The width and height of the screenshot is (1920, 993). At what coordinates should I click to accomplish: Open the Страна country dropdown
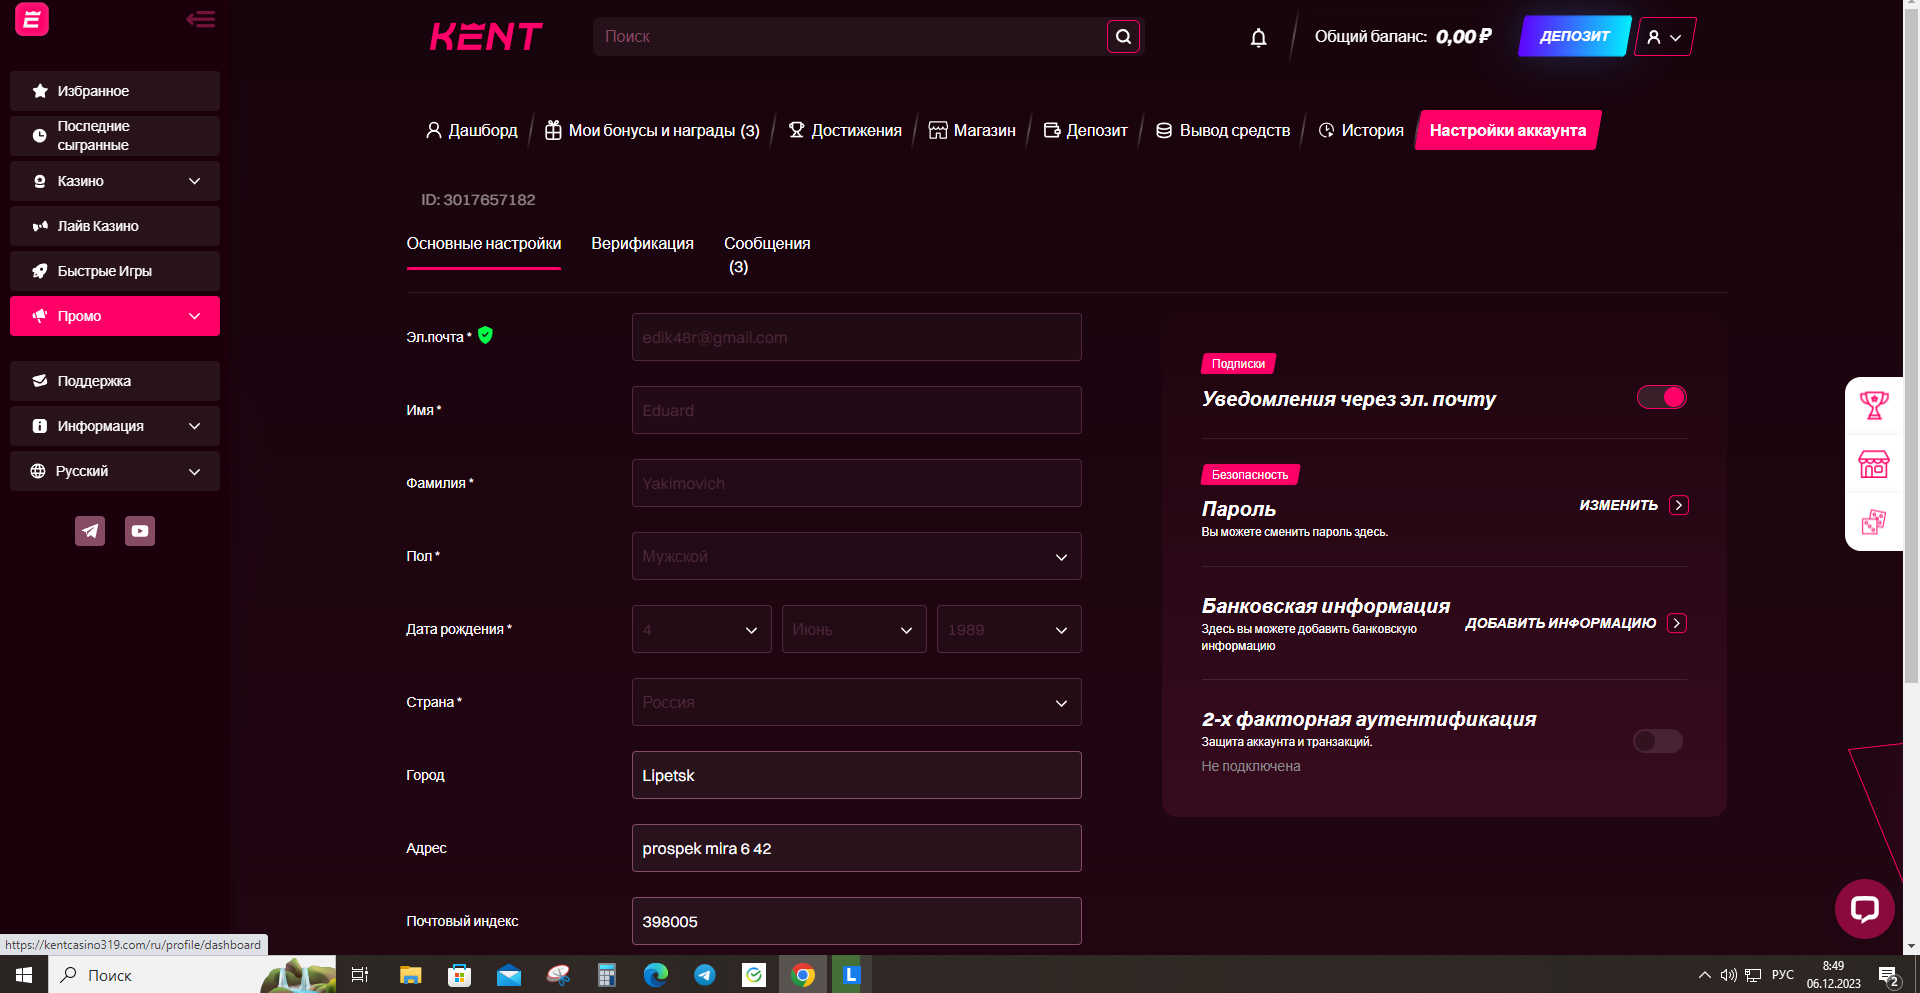pos(856,703)
